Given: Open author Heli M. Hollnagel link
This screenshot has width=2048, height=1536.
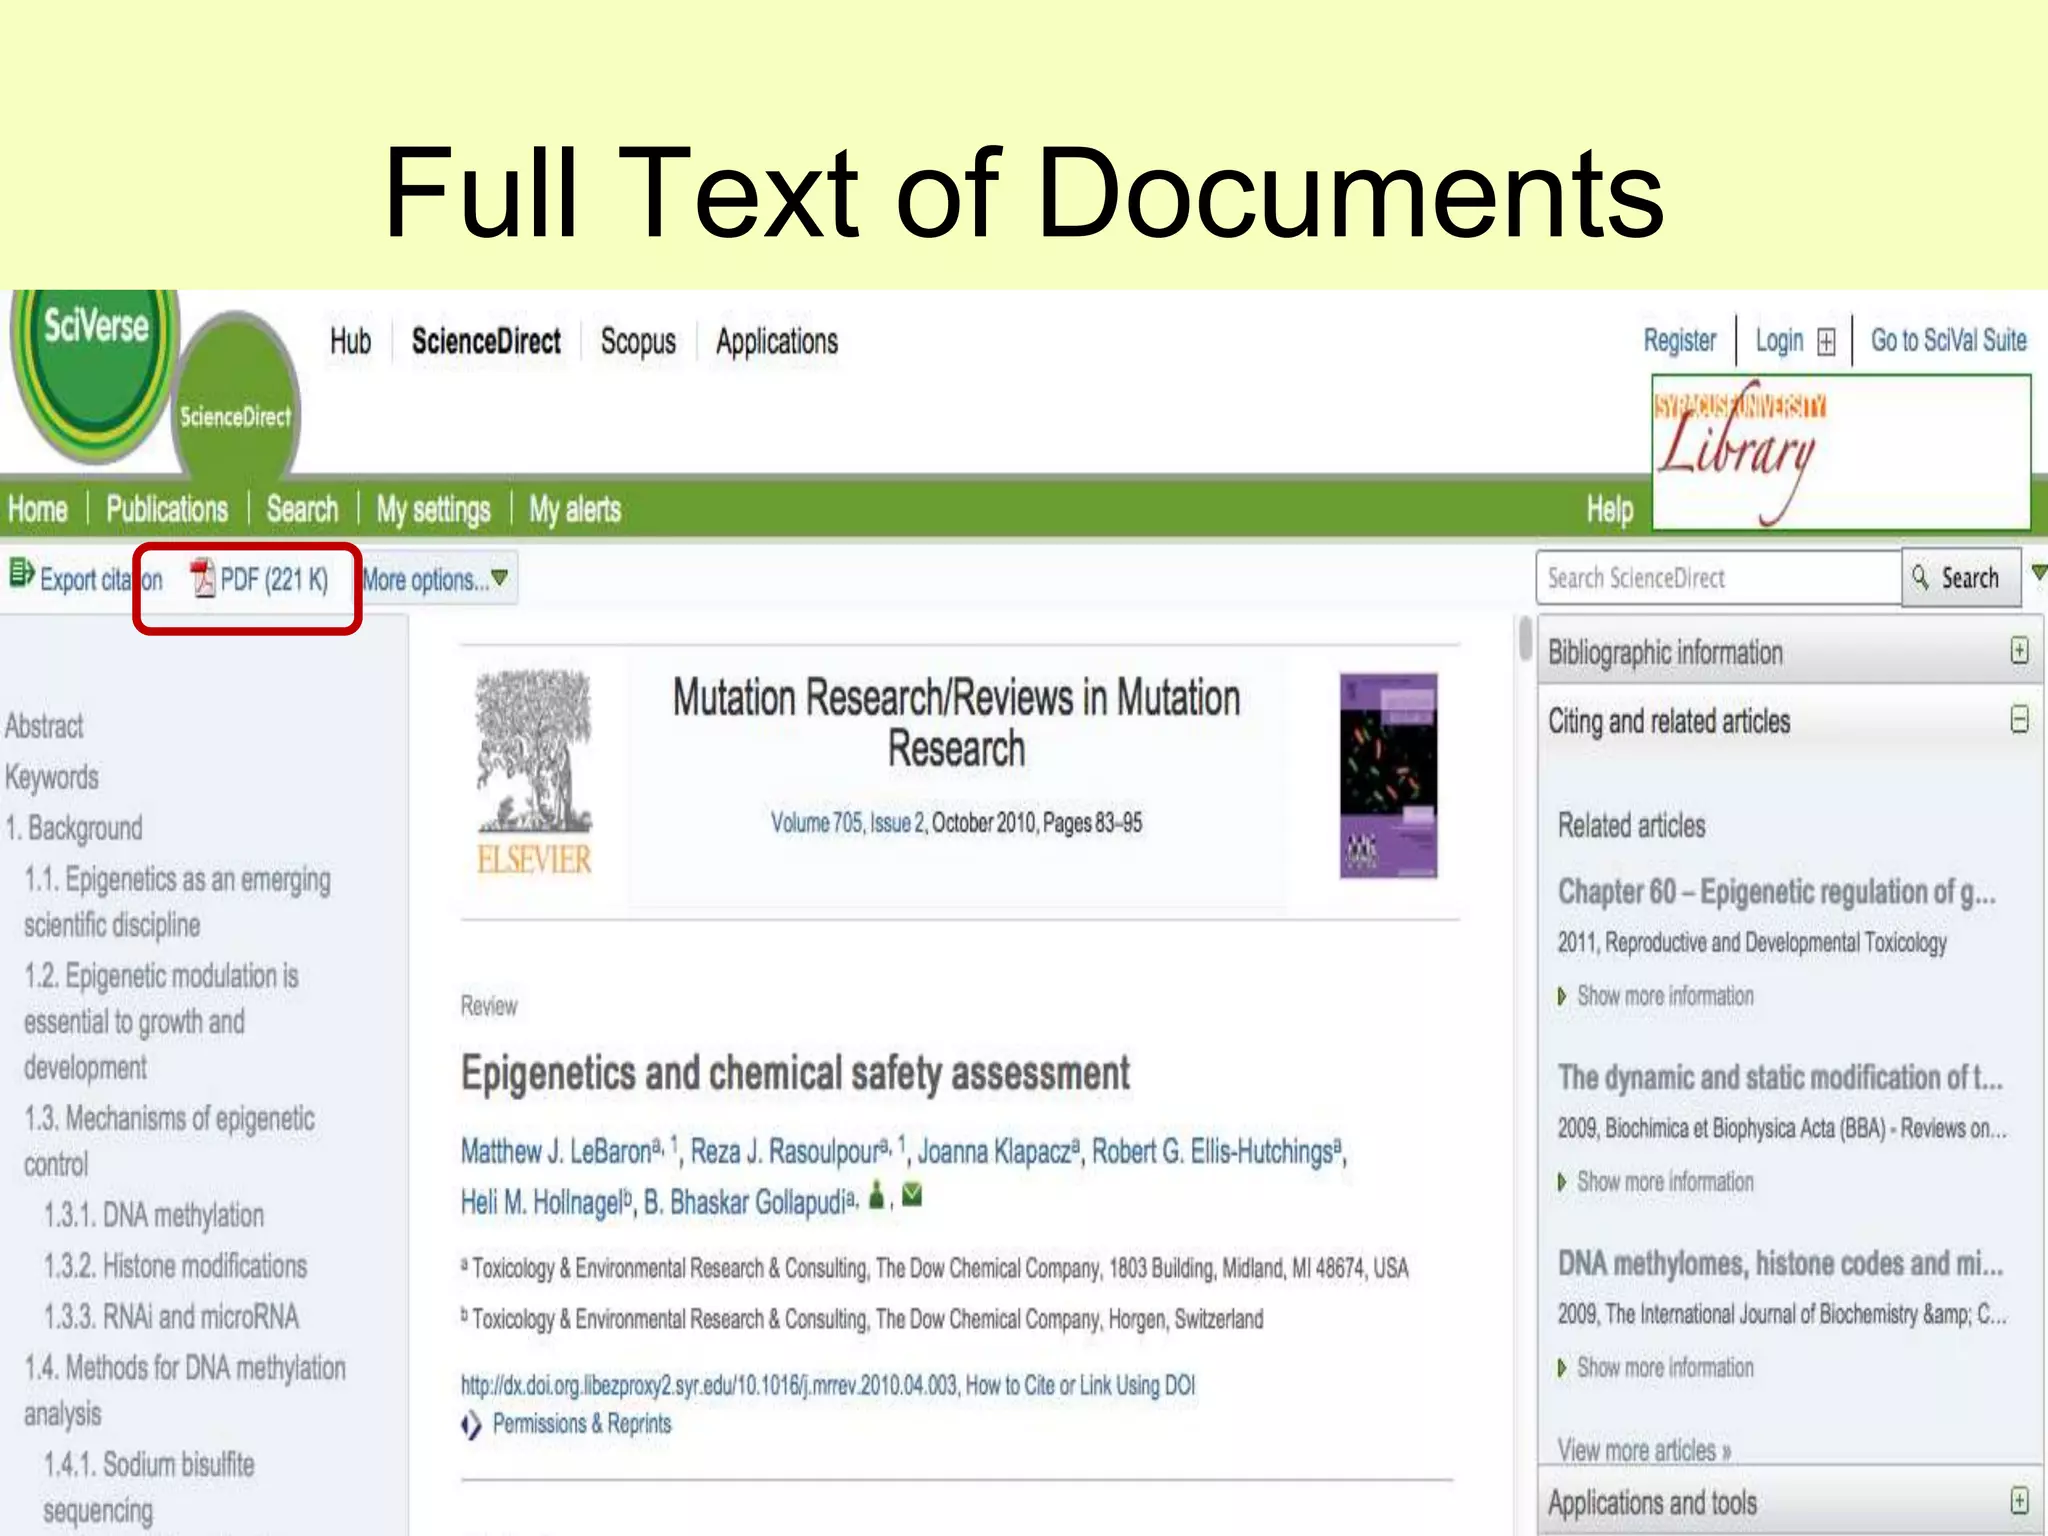Looking at the screenshot, I should pos(542,1202).
